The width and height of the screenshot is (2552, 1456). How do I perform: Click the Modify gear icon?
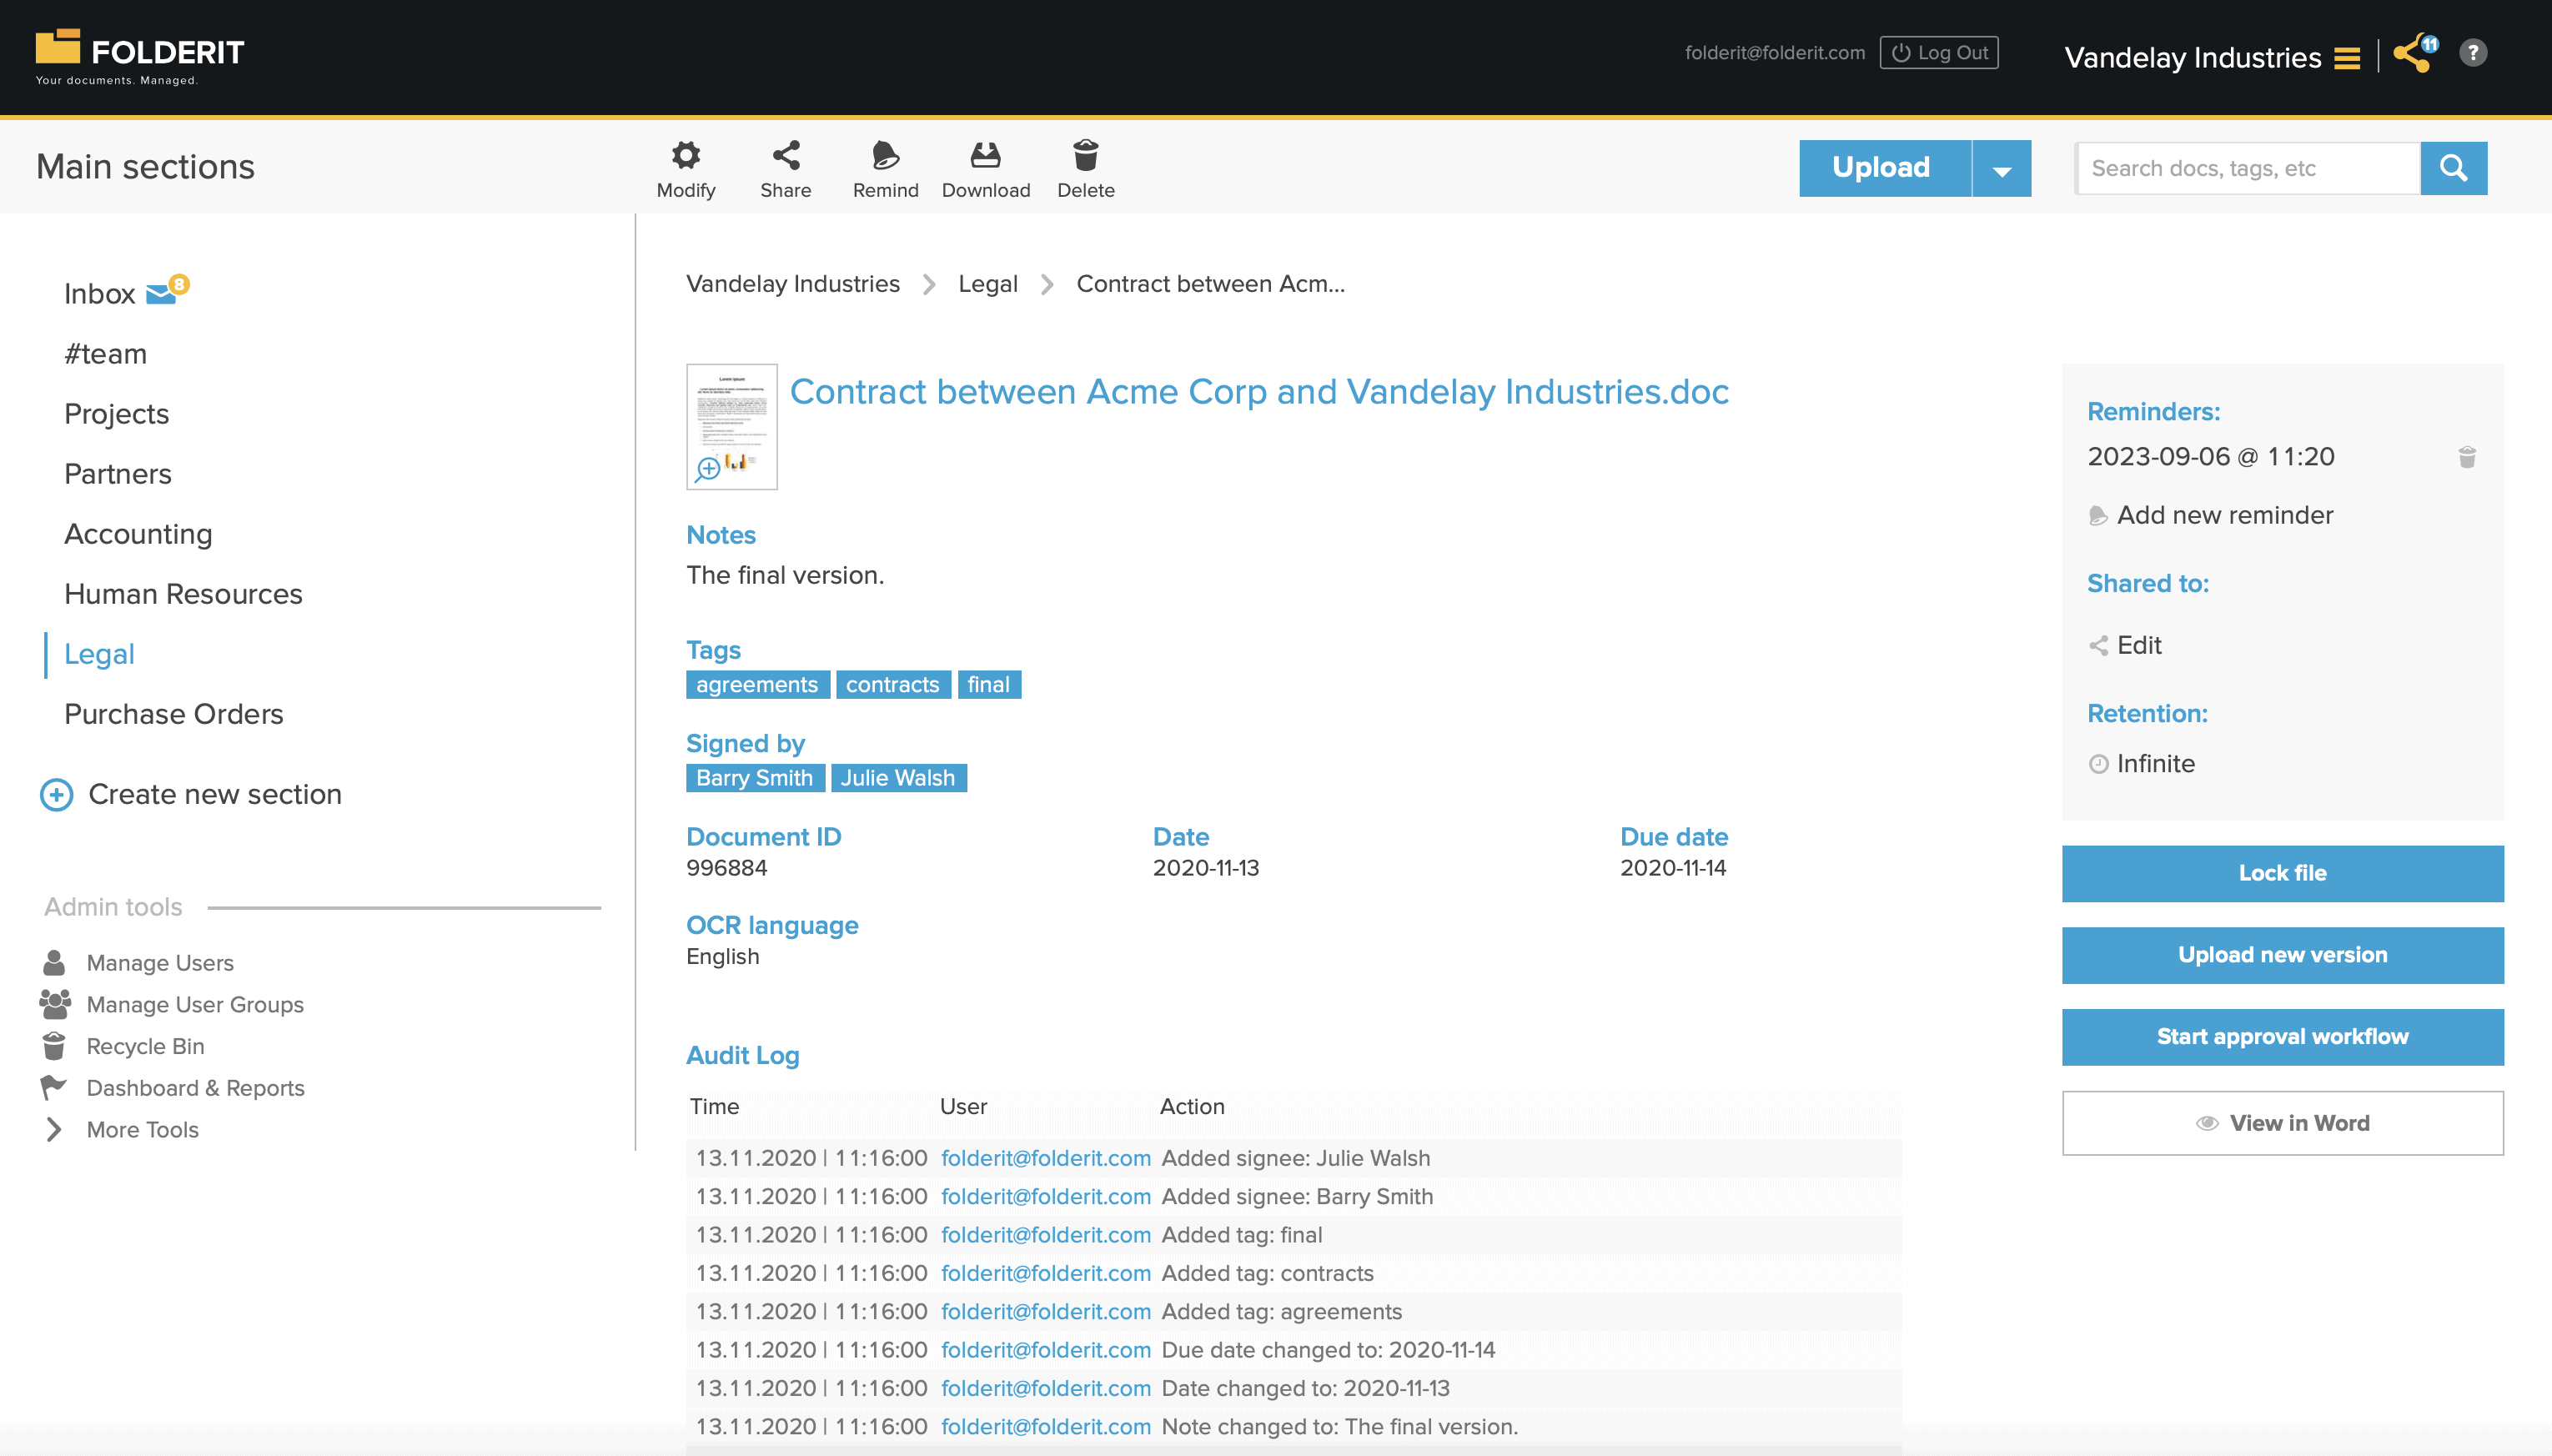point(685,155)
